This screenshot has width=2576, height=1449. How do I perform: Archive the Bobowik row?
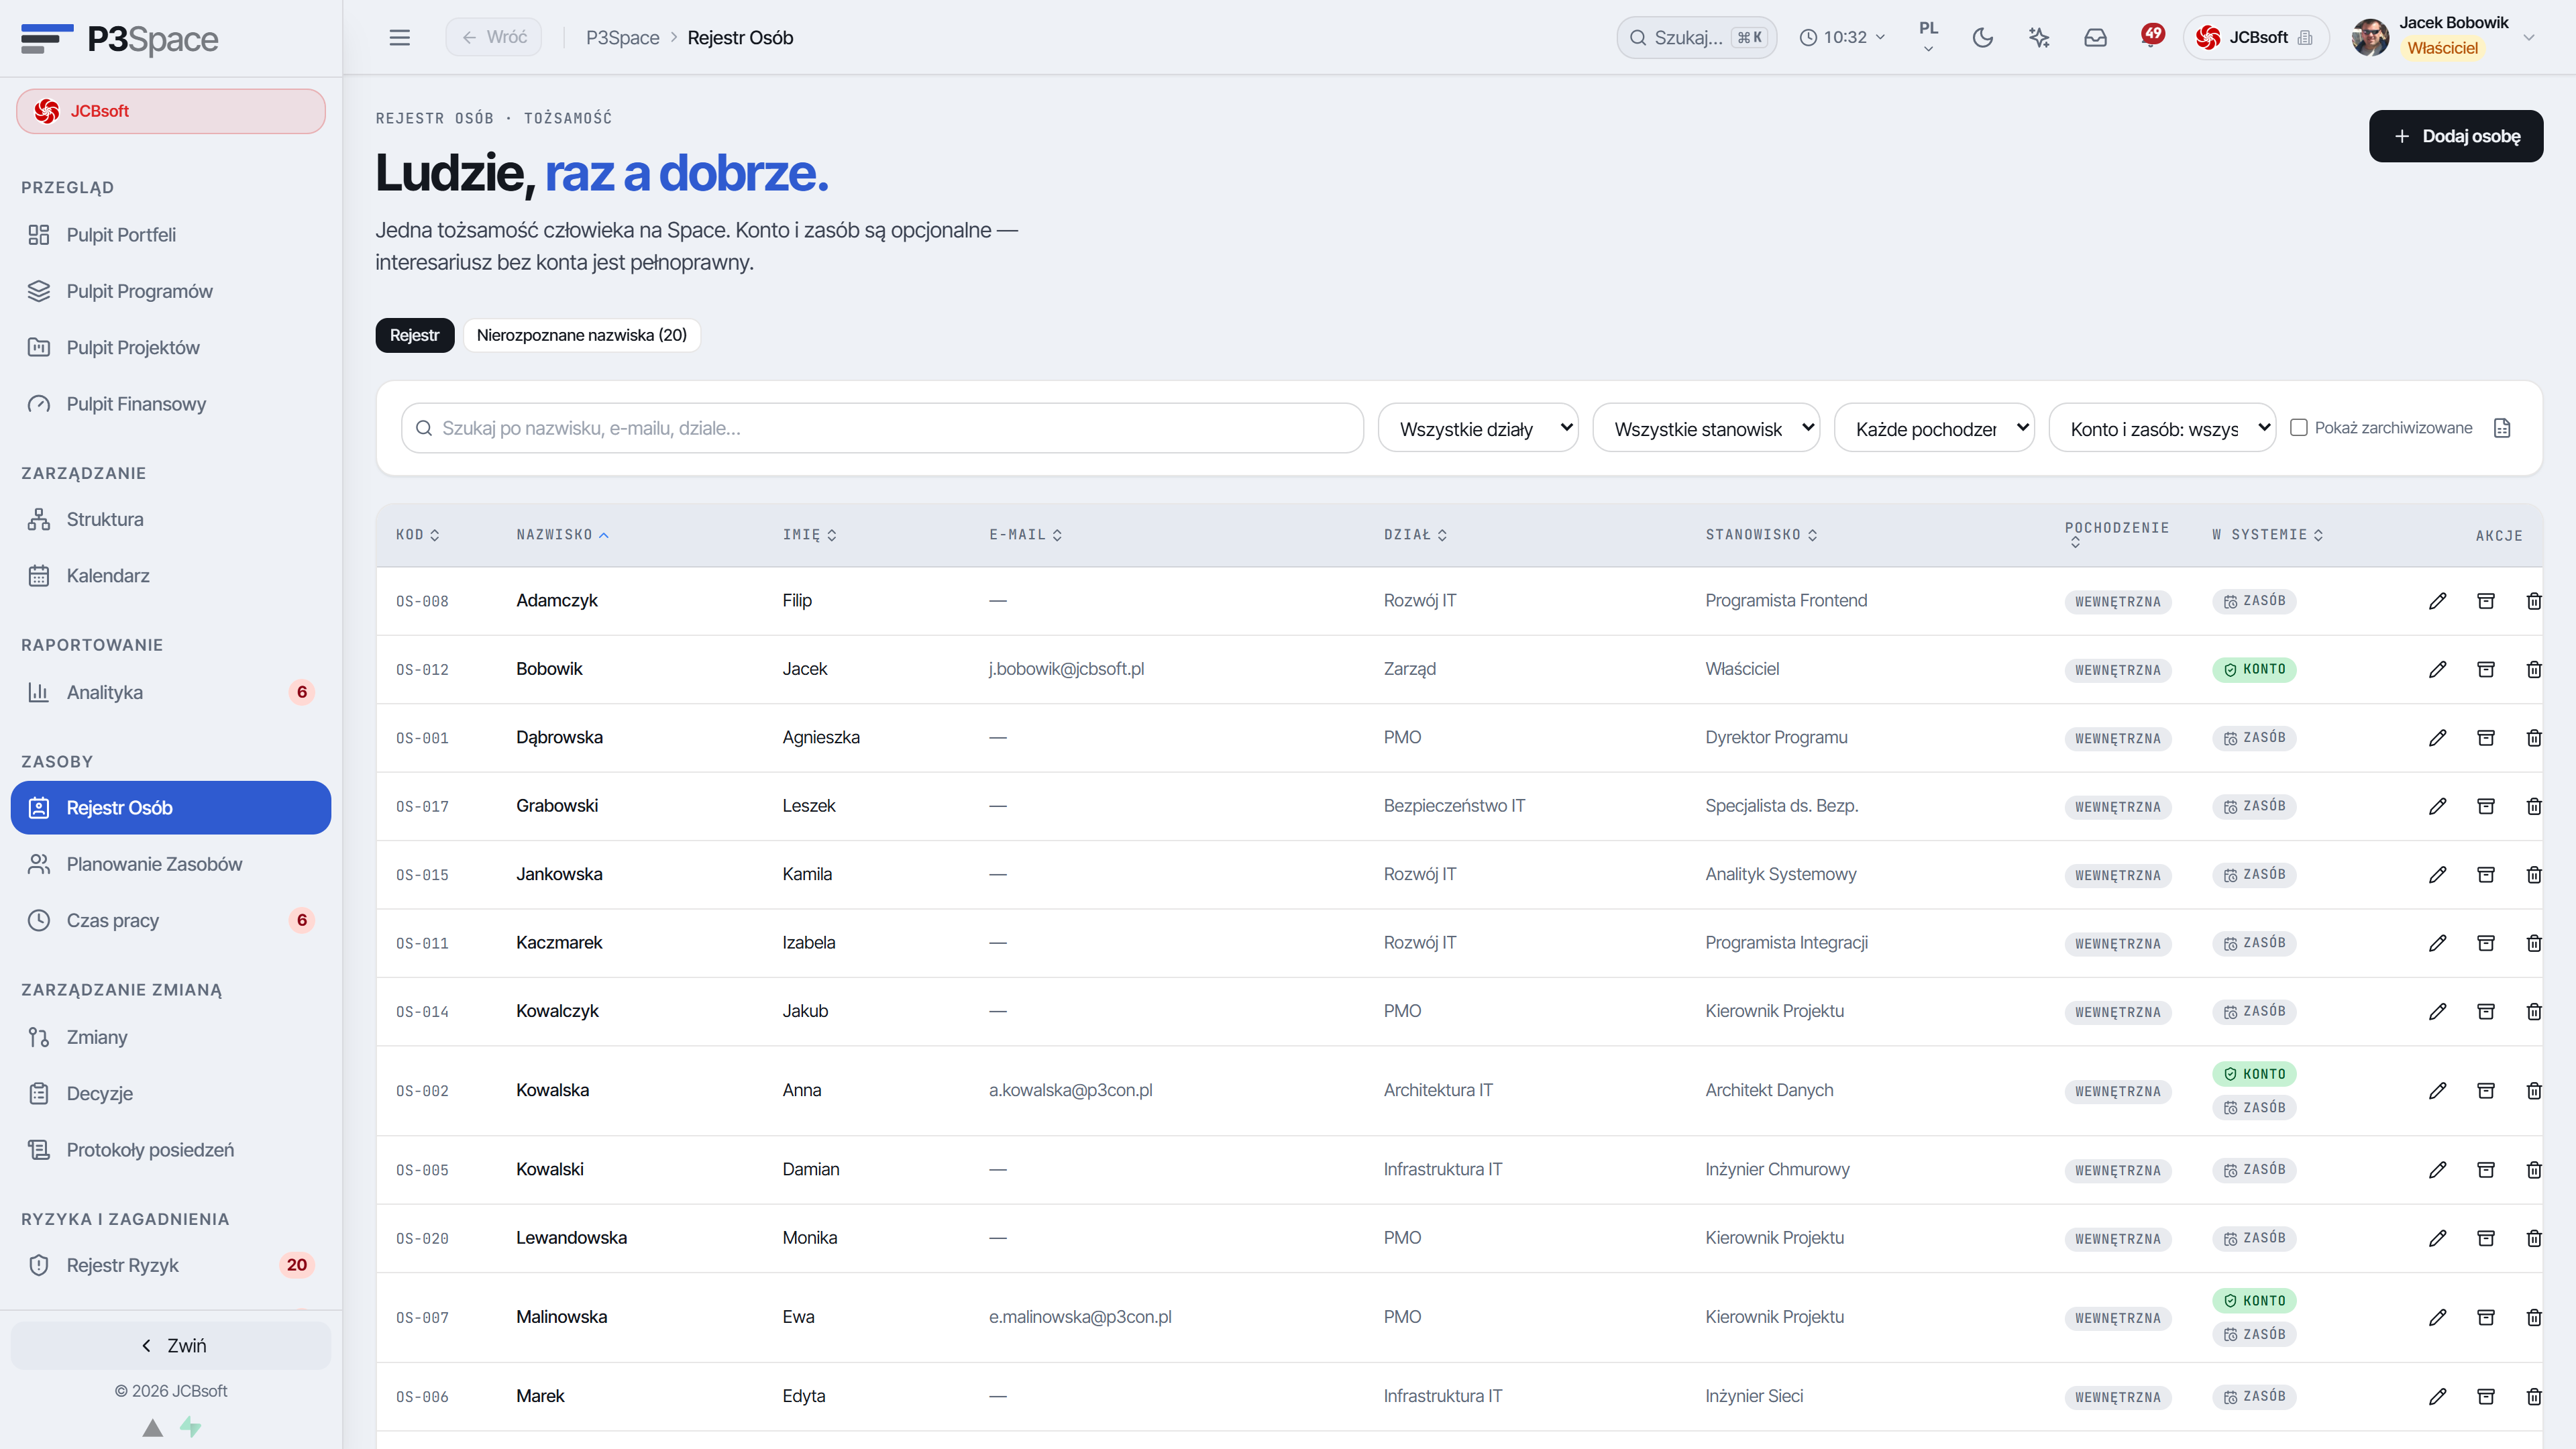2485,669
